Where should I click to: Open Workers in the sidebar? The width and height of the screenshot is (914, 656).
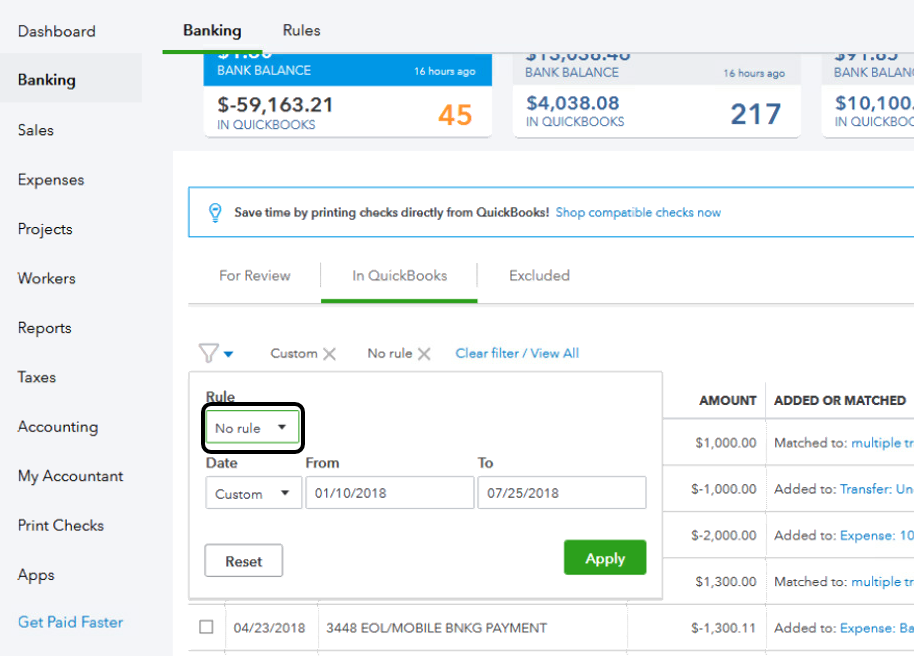[47, 278]
